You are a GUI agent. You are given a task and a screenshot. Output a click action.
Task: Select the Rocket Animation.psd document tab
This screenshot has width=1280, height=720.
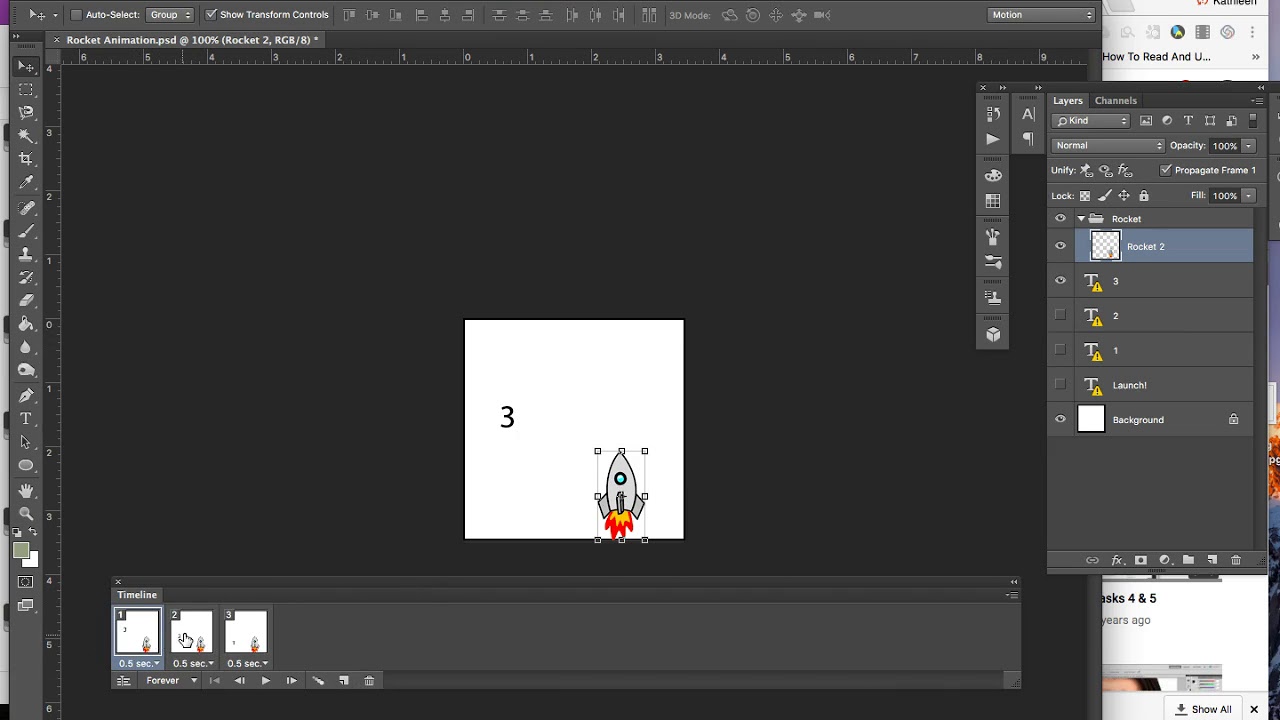coord(192,40)
